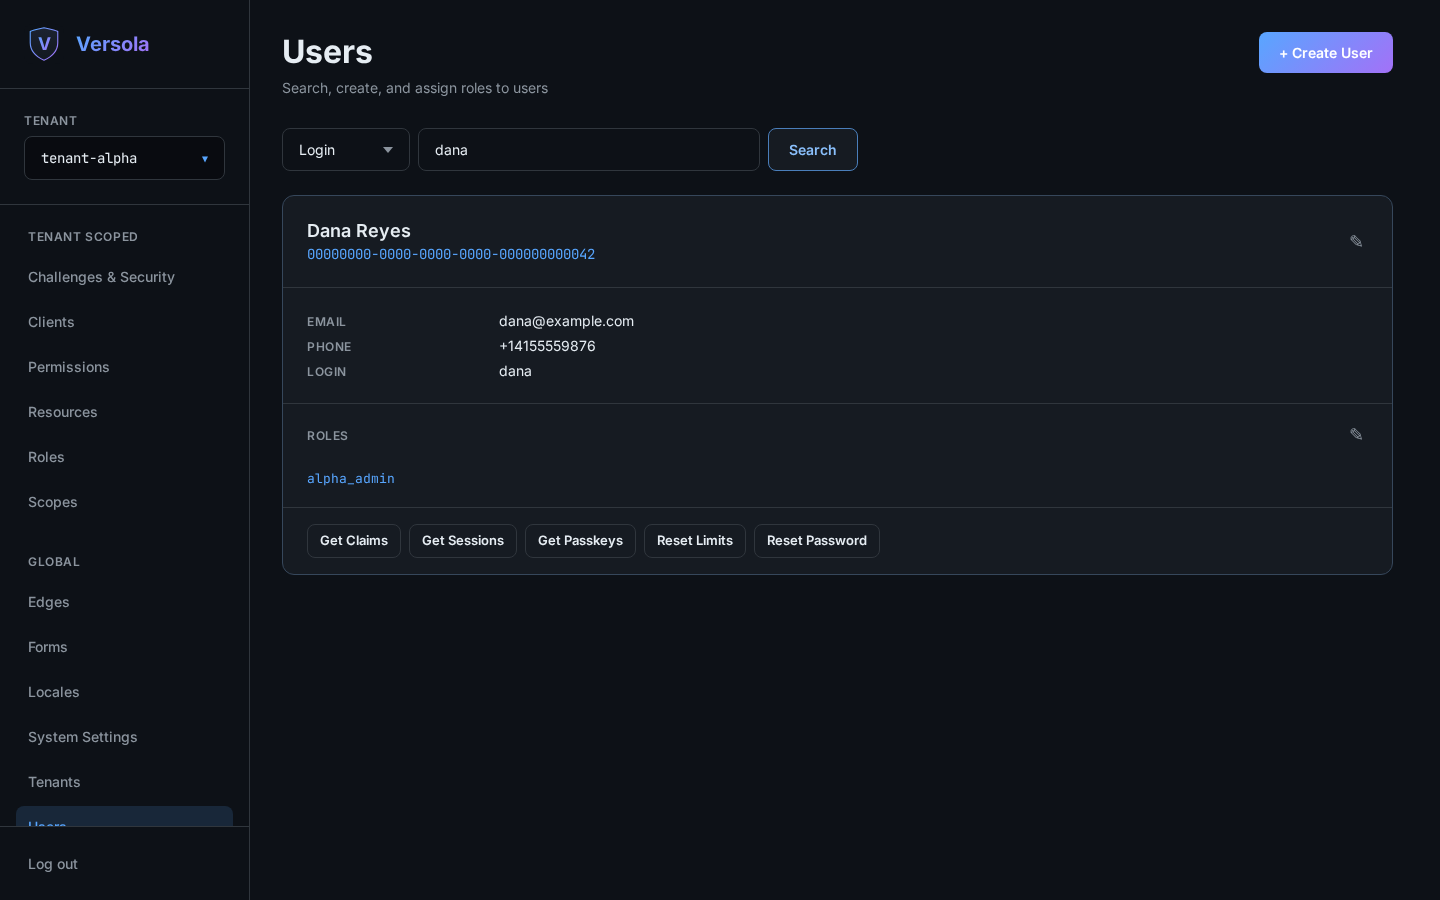
Task: Open Locales in sidebar
Action: (x=124, y=692)
